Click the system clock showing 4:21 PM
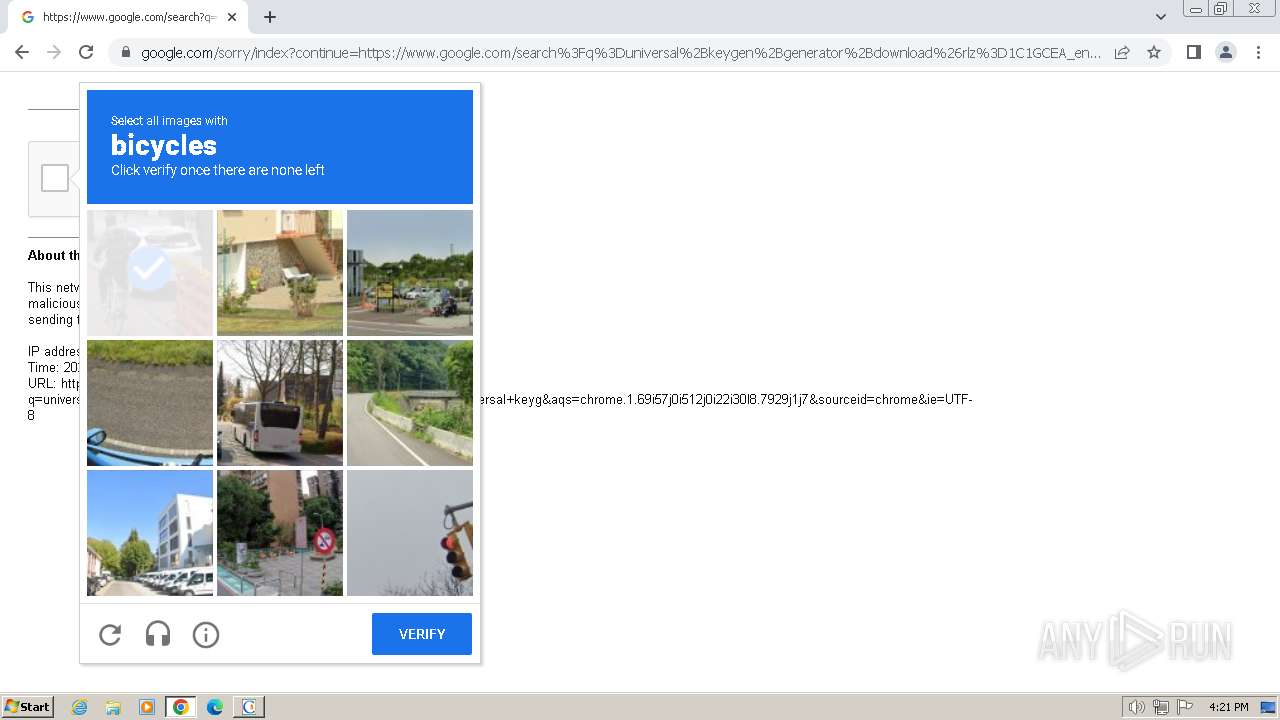1280x720 pixels. point(1229,707)
